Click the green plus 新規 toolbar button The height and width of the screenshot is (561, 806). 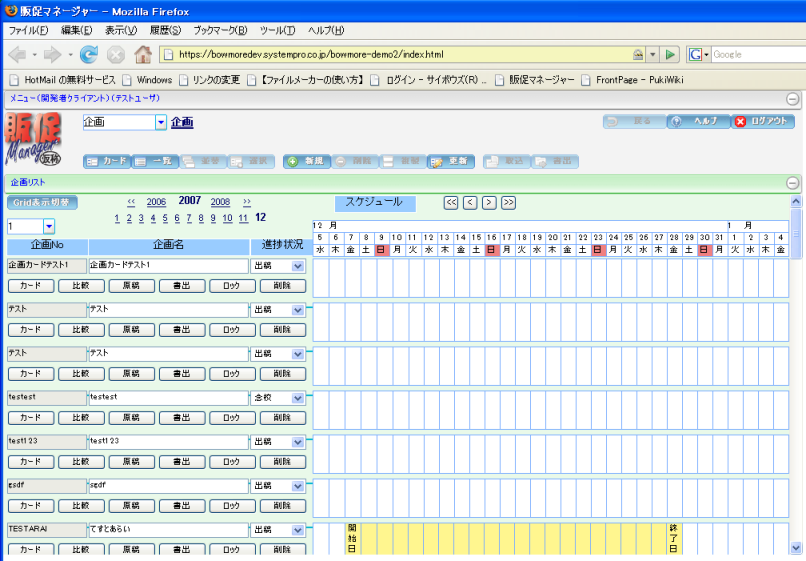tap(307, 161)
